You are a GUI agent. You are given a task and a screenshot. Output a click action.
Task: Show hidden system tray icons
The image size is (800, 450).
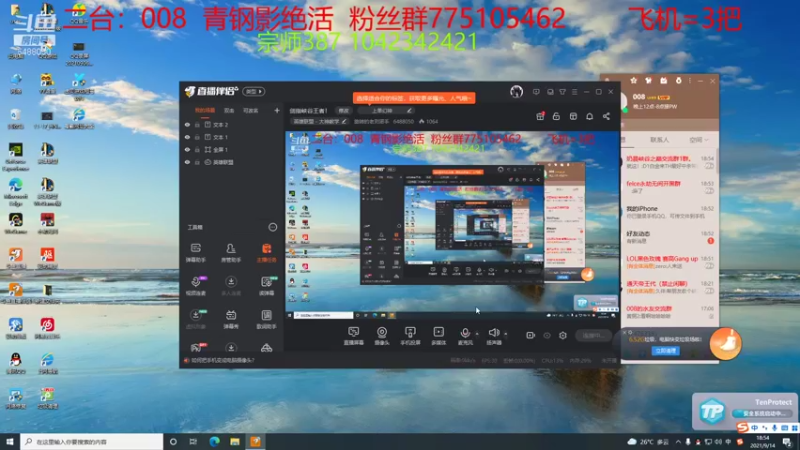point(678,442)
